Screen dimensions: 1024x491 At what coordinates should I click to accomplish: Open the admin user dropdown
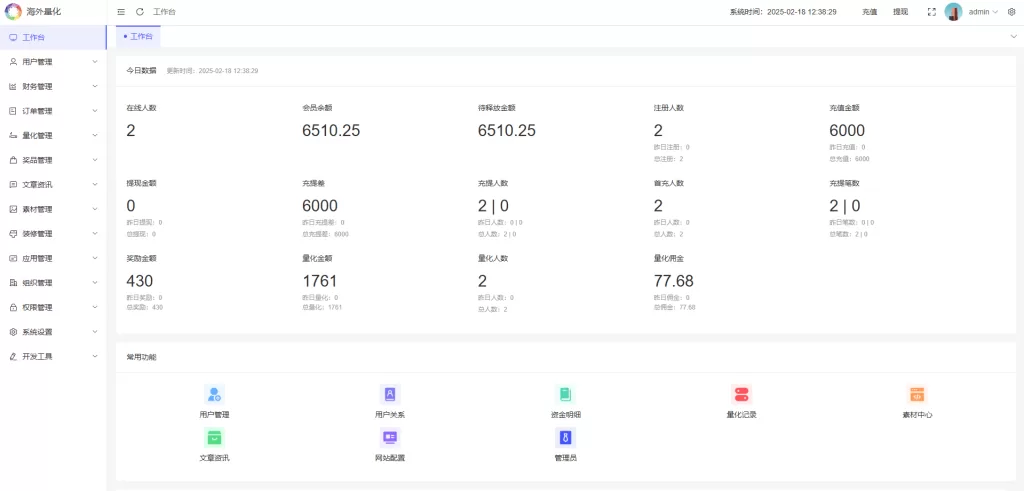point(984,12)
